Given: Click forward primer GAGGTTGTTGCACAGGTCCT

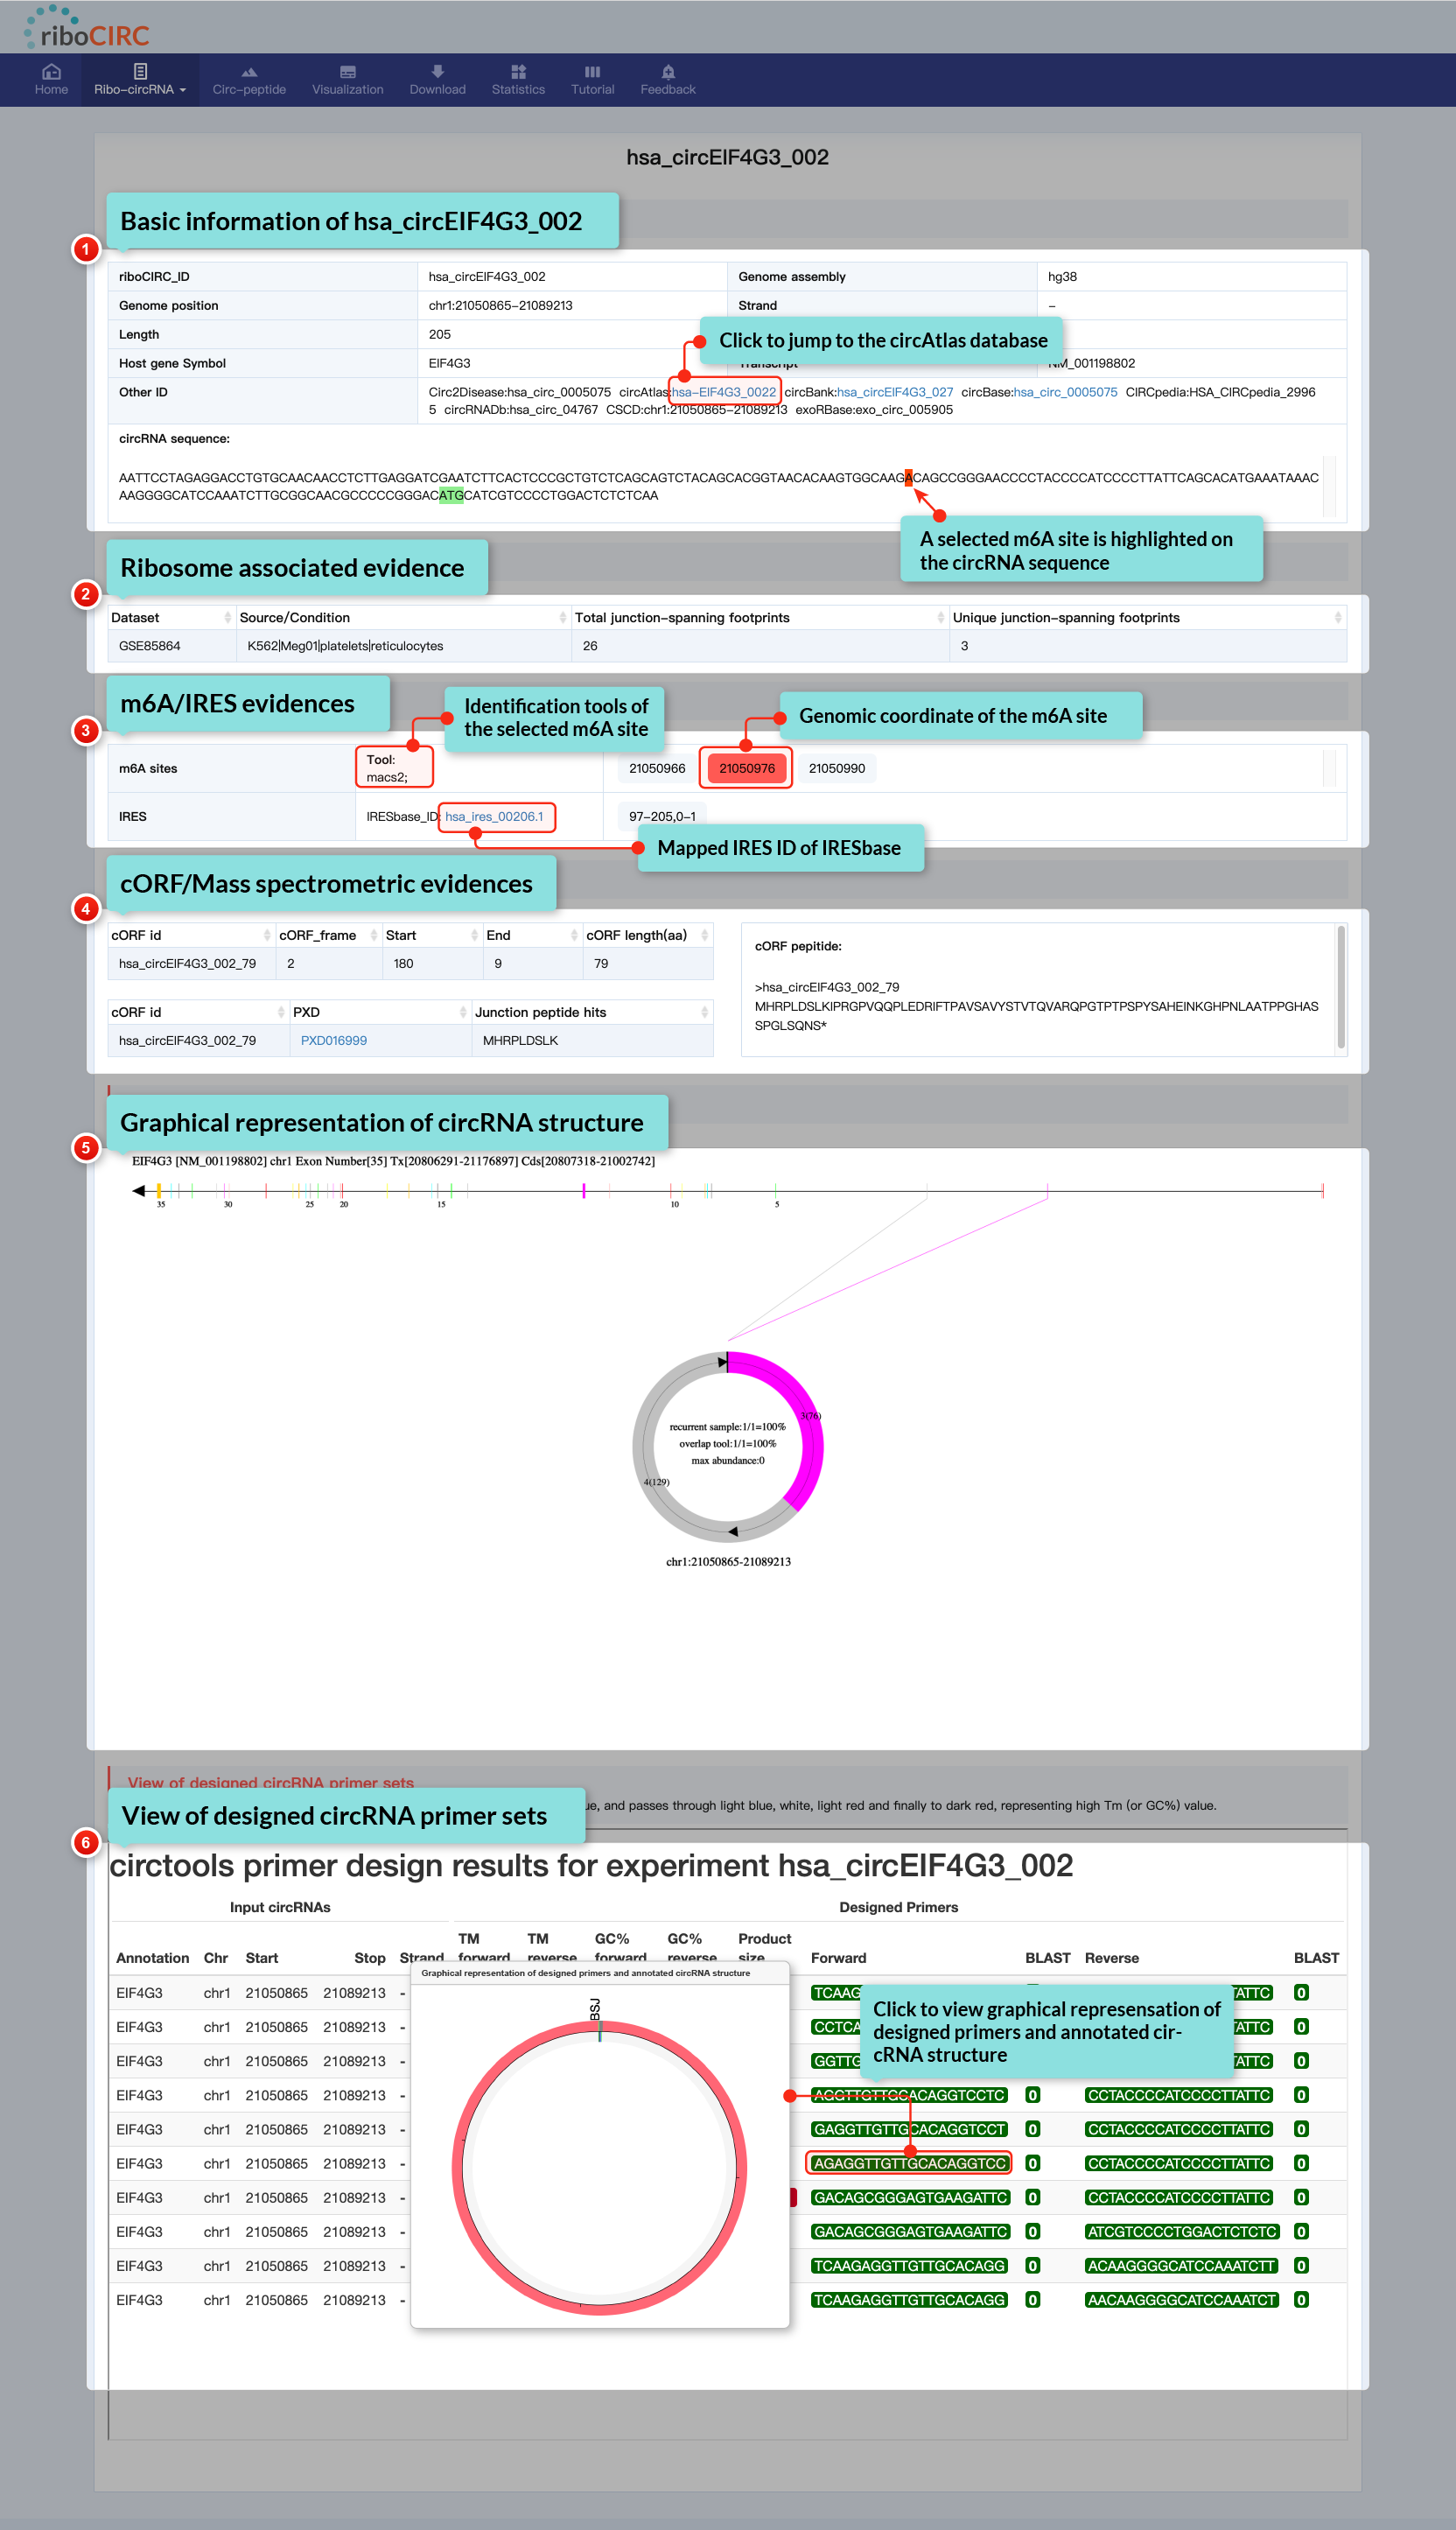Looking at the screenshot, I should [x=909, y=2129].
